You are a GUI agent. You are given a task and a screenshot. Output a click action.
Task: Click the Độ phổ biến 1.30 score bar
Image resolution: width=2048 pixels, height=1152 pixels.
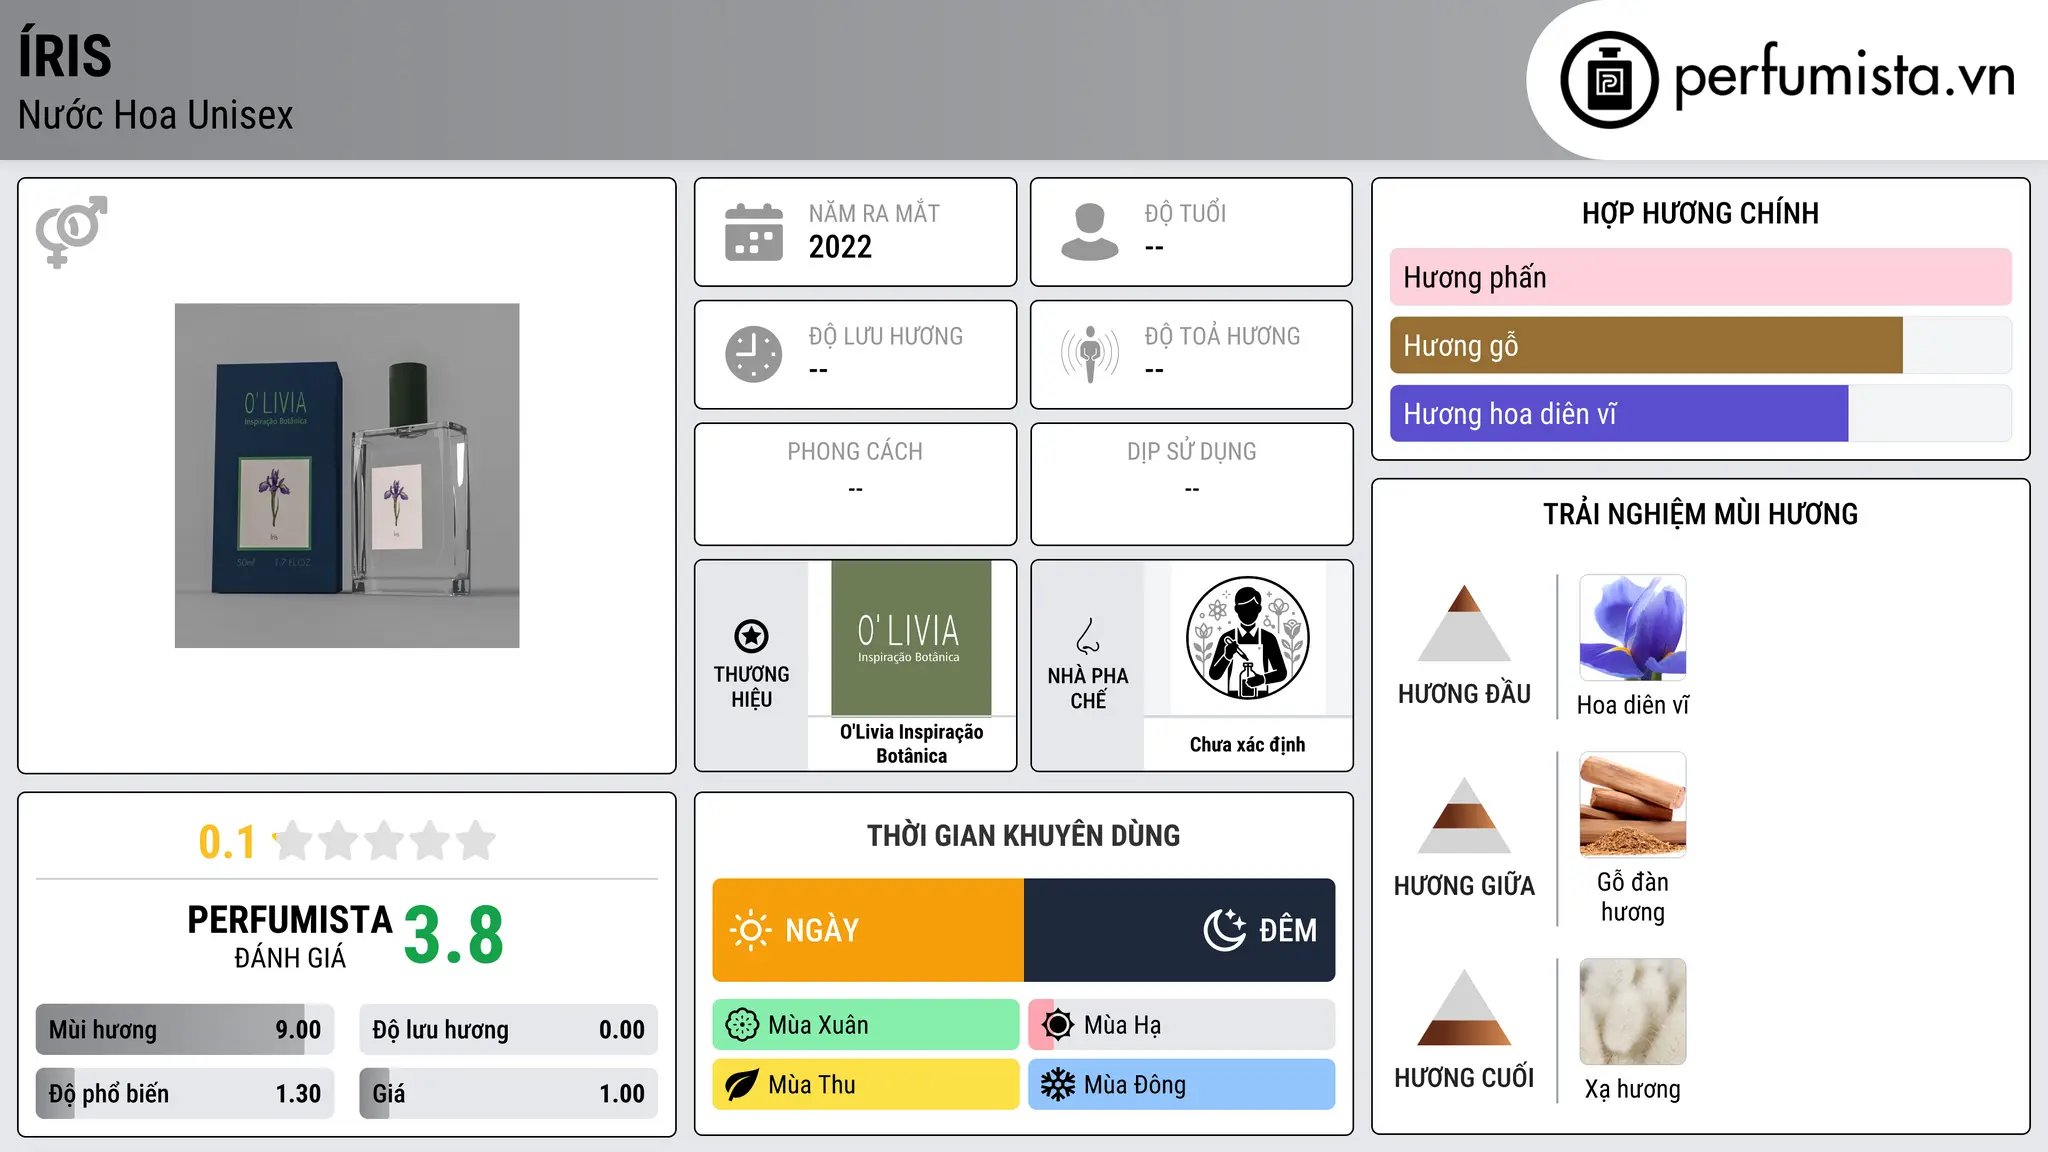185,1094
